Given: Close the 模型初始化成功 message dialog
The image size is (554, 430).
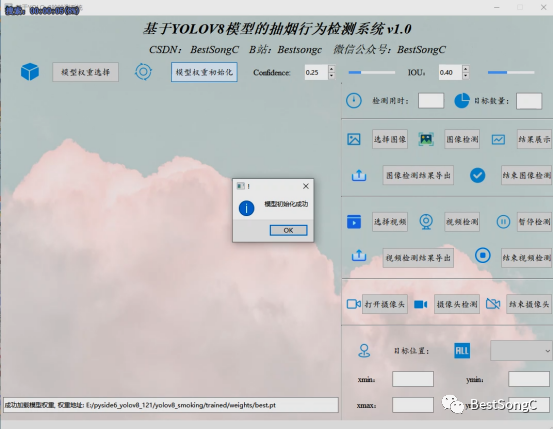Looking at the screenshot, I should [306, 186].
